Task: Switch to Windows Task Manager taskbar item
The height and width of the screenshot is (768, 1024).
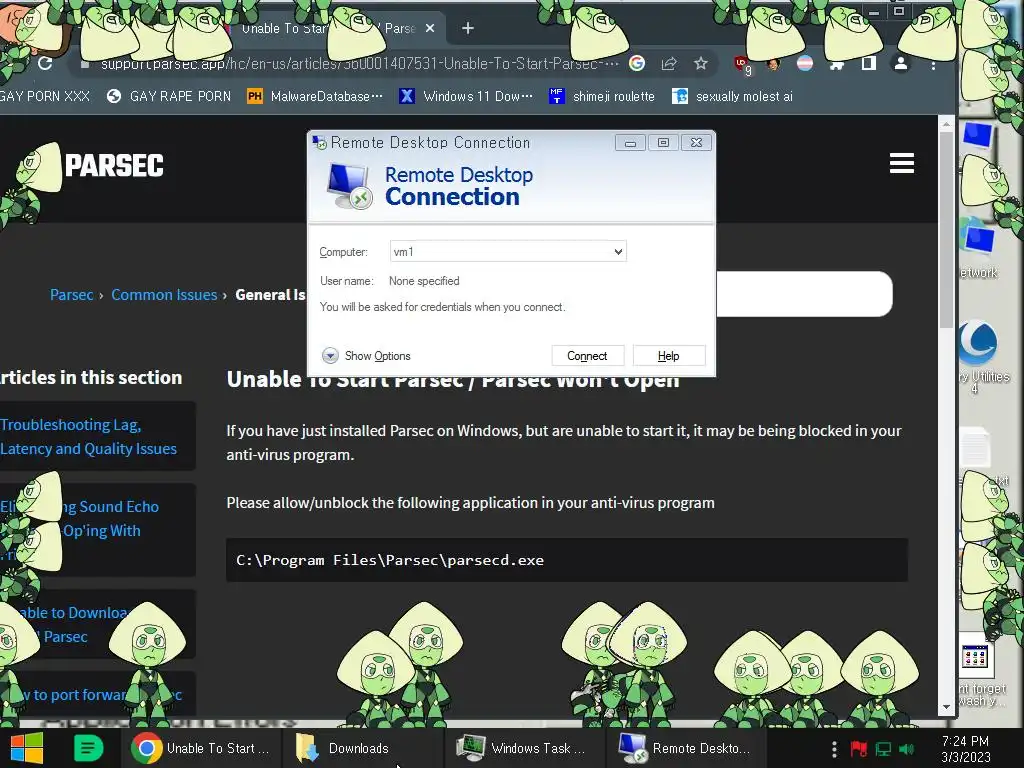Action: point(523,748)
